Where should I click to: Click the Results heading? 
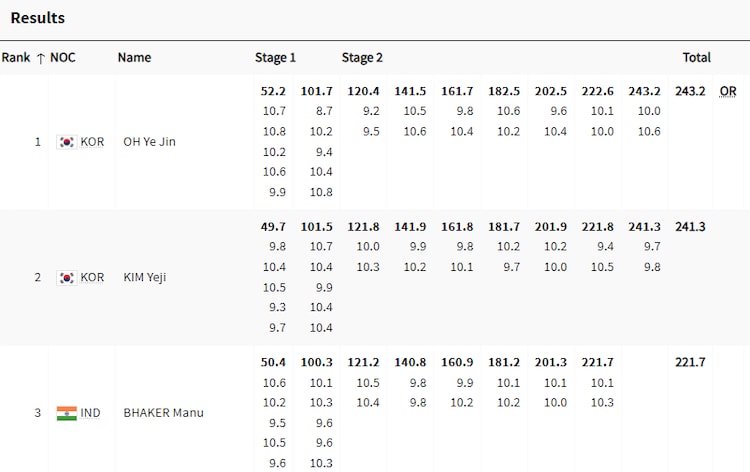click(x=38, y=18)
